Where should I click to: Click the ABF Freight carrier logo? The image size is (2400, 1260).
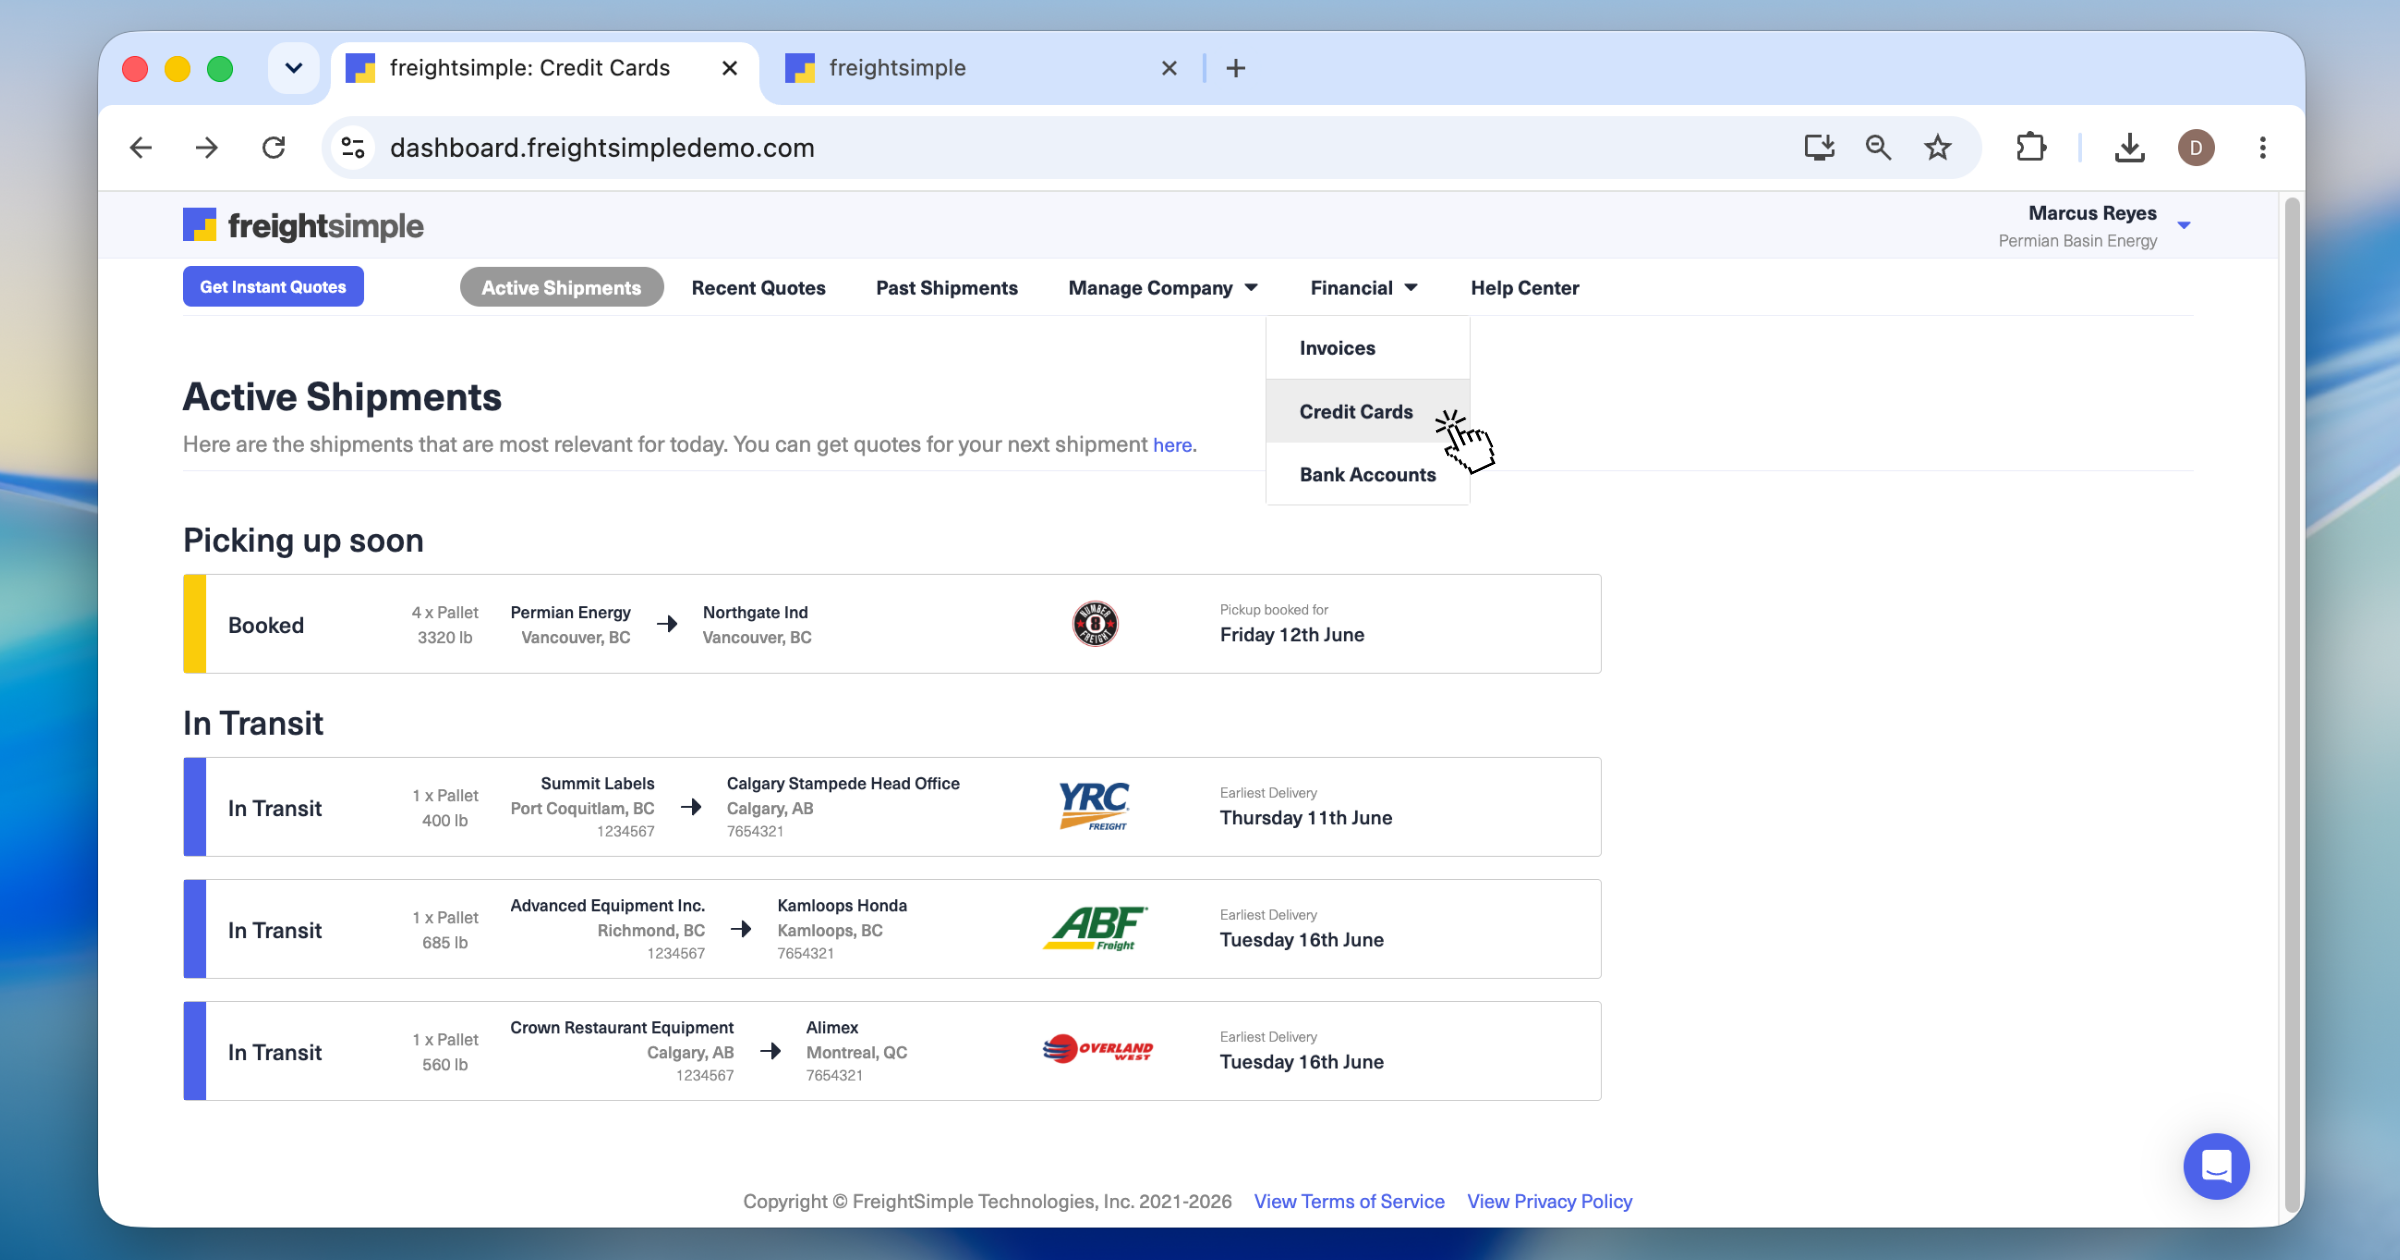[1095, 929]
